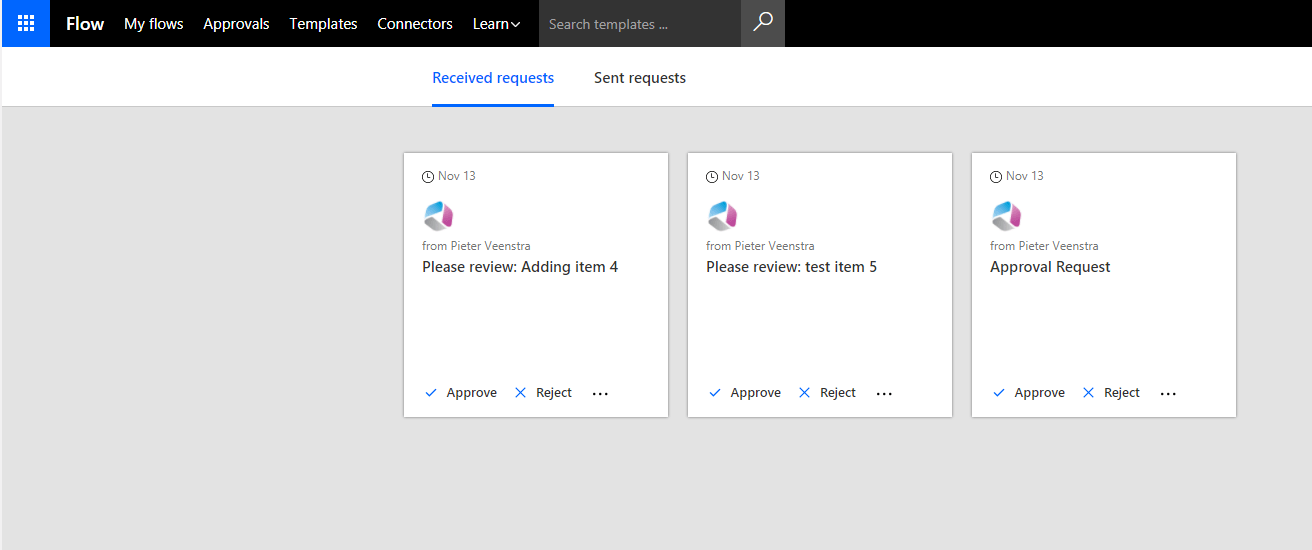Switch to the Sent requests tab

(640, 78)
